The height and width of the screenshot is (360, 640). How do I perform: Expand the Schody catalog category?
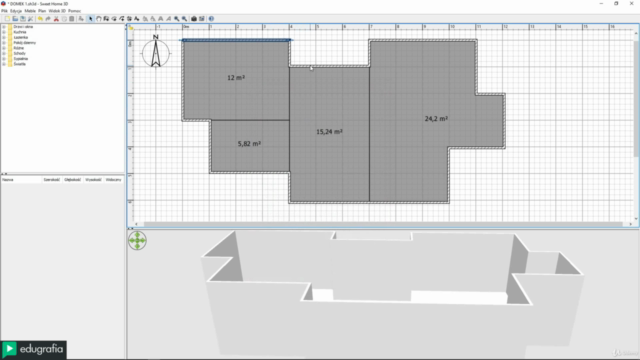point(4,53)
